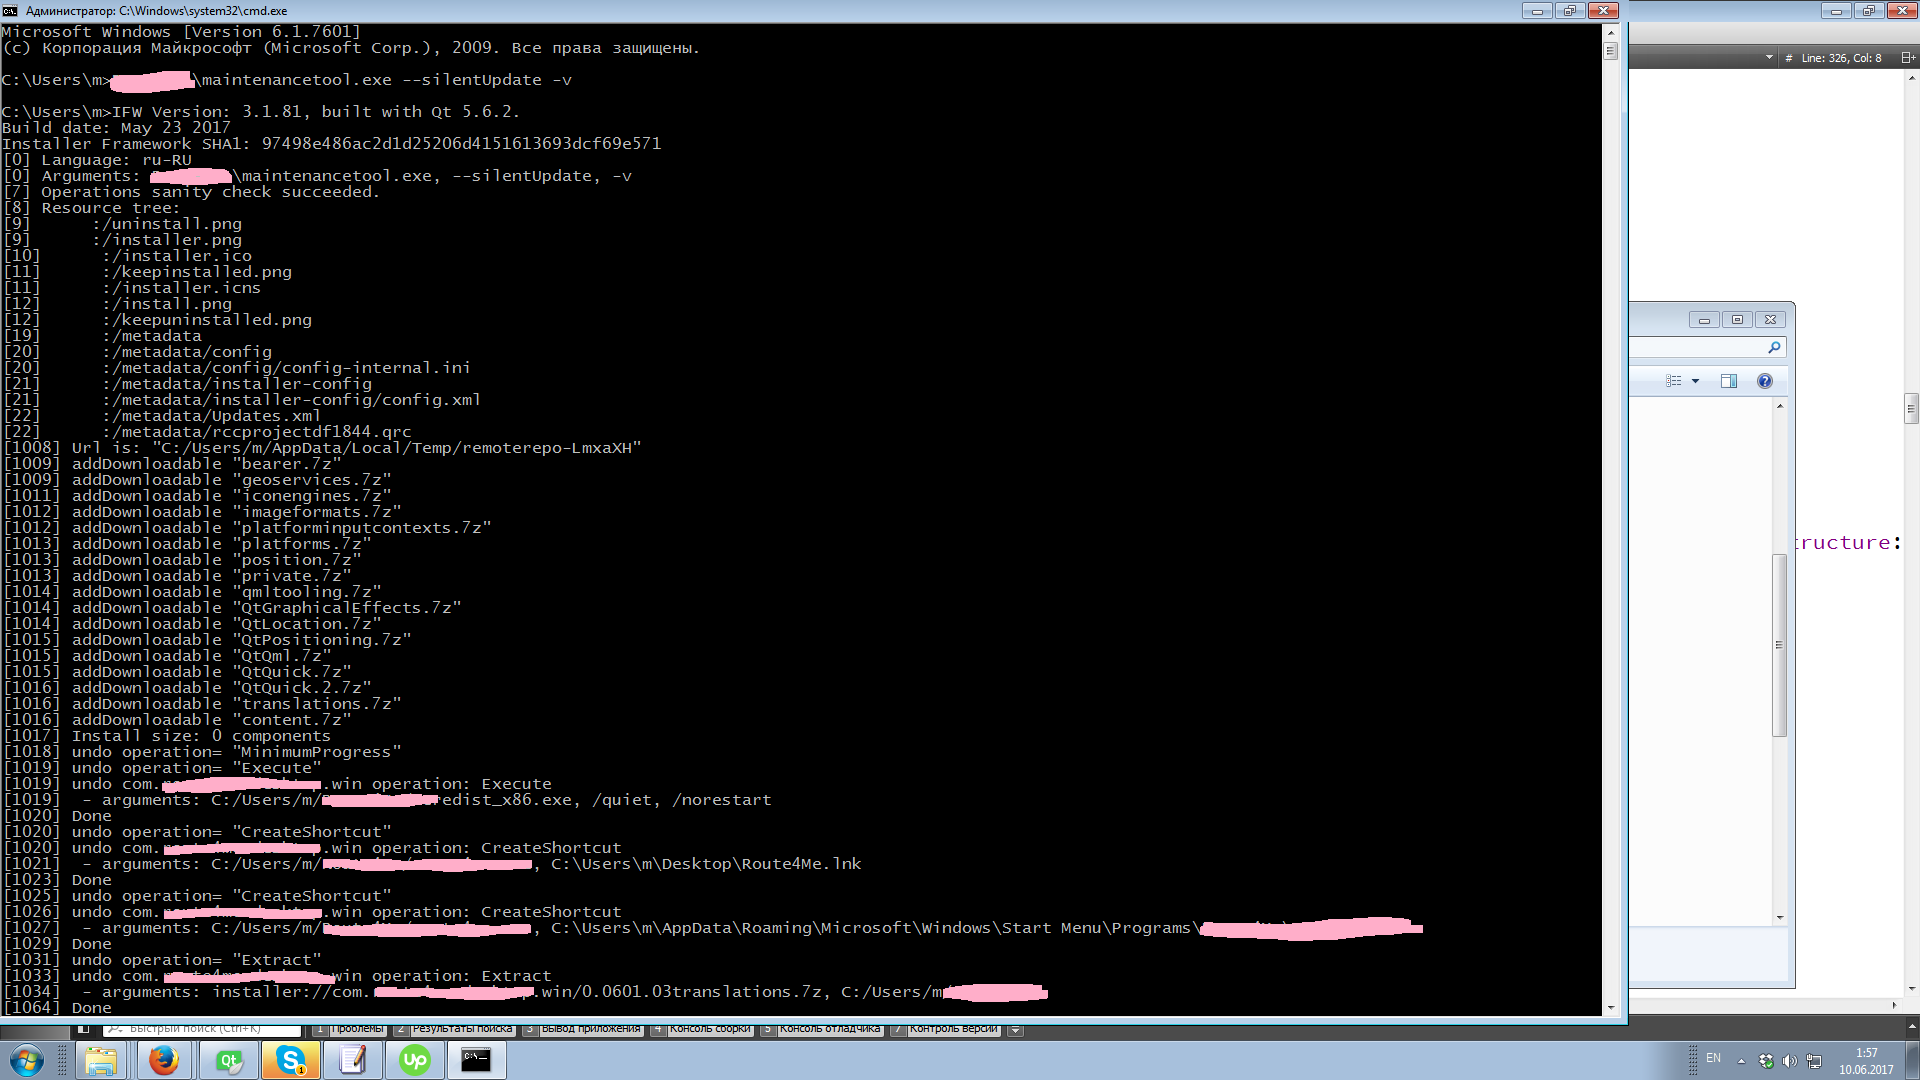The width and height of the screenshot is (1920, 1080).
Task: Click the addDownloadable "QtLocation.7z" line
Action: click(192, 624)
